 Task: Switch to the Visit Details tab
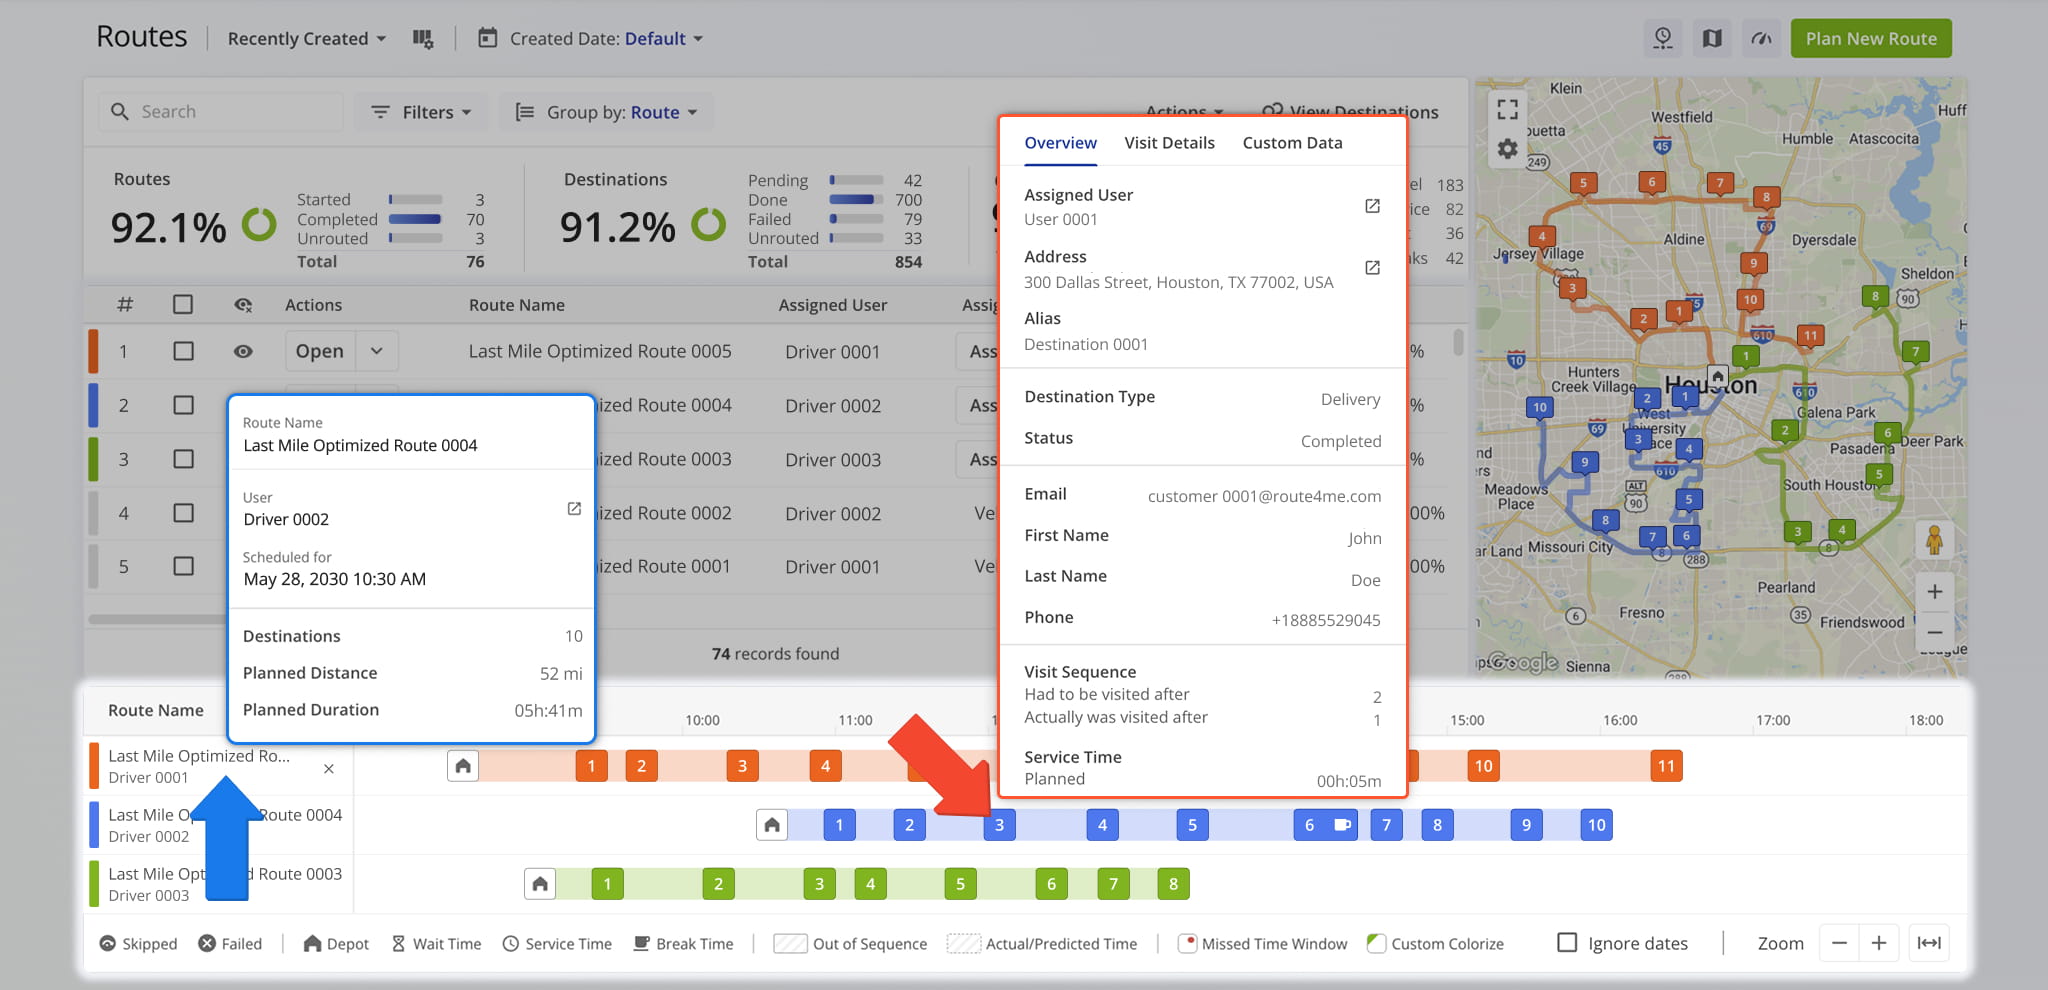click(1169, 143)
